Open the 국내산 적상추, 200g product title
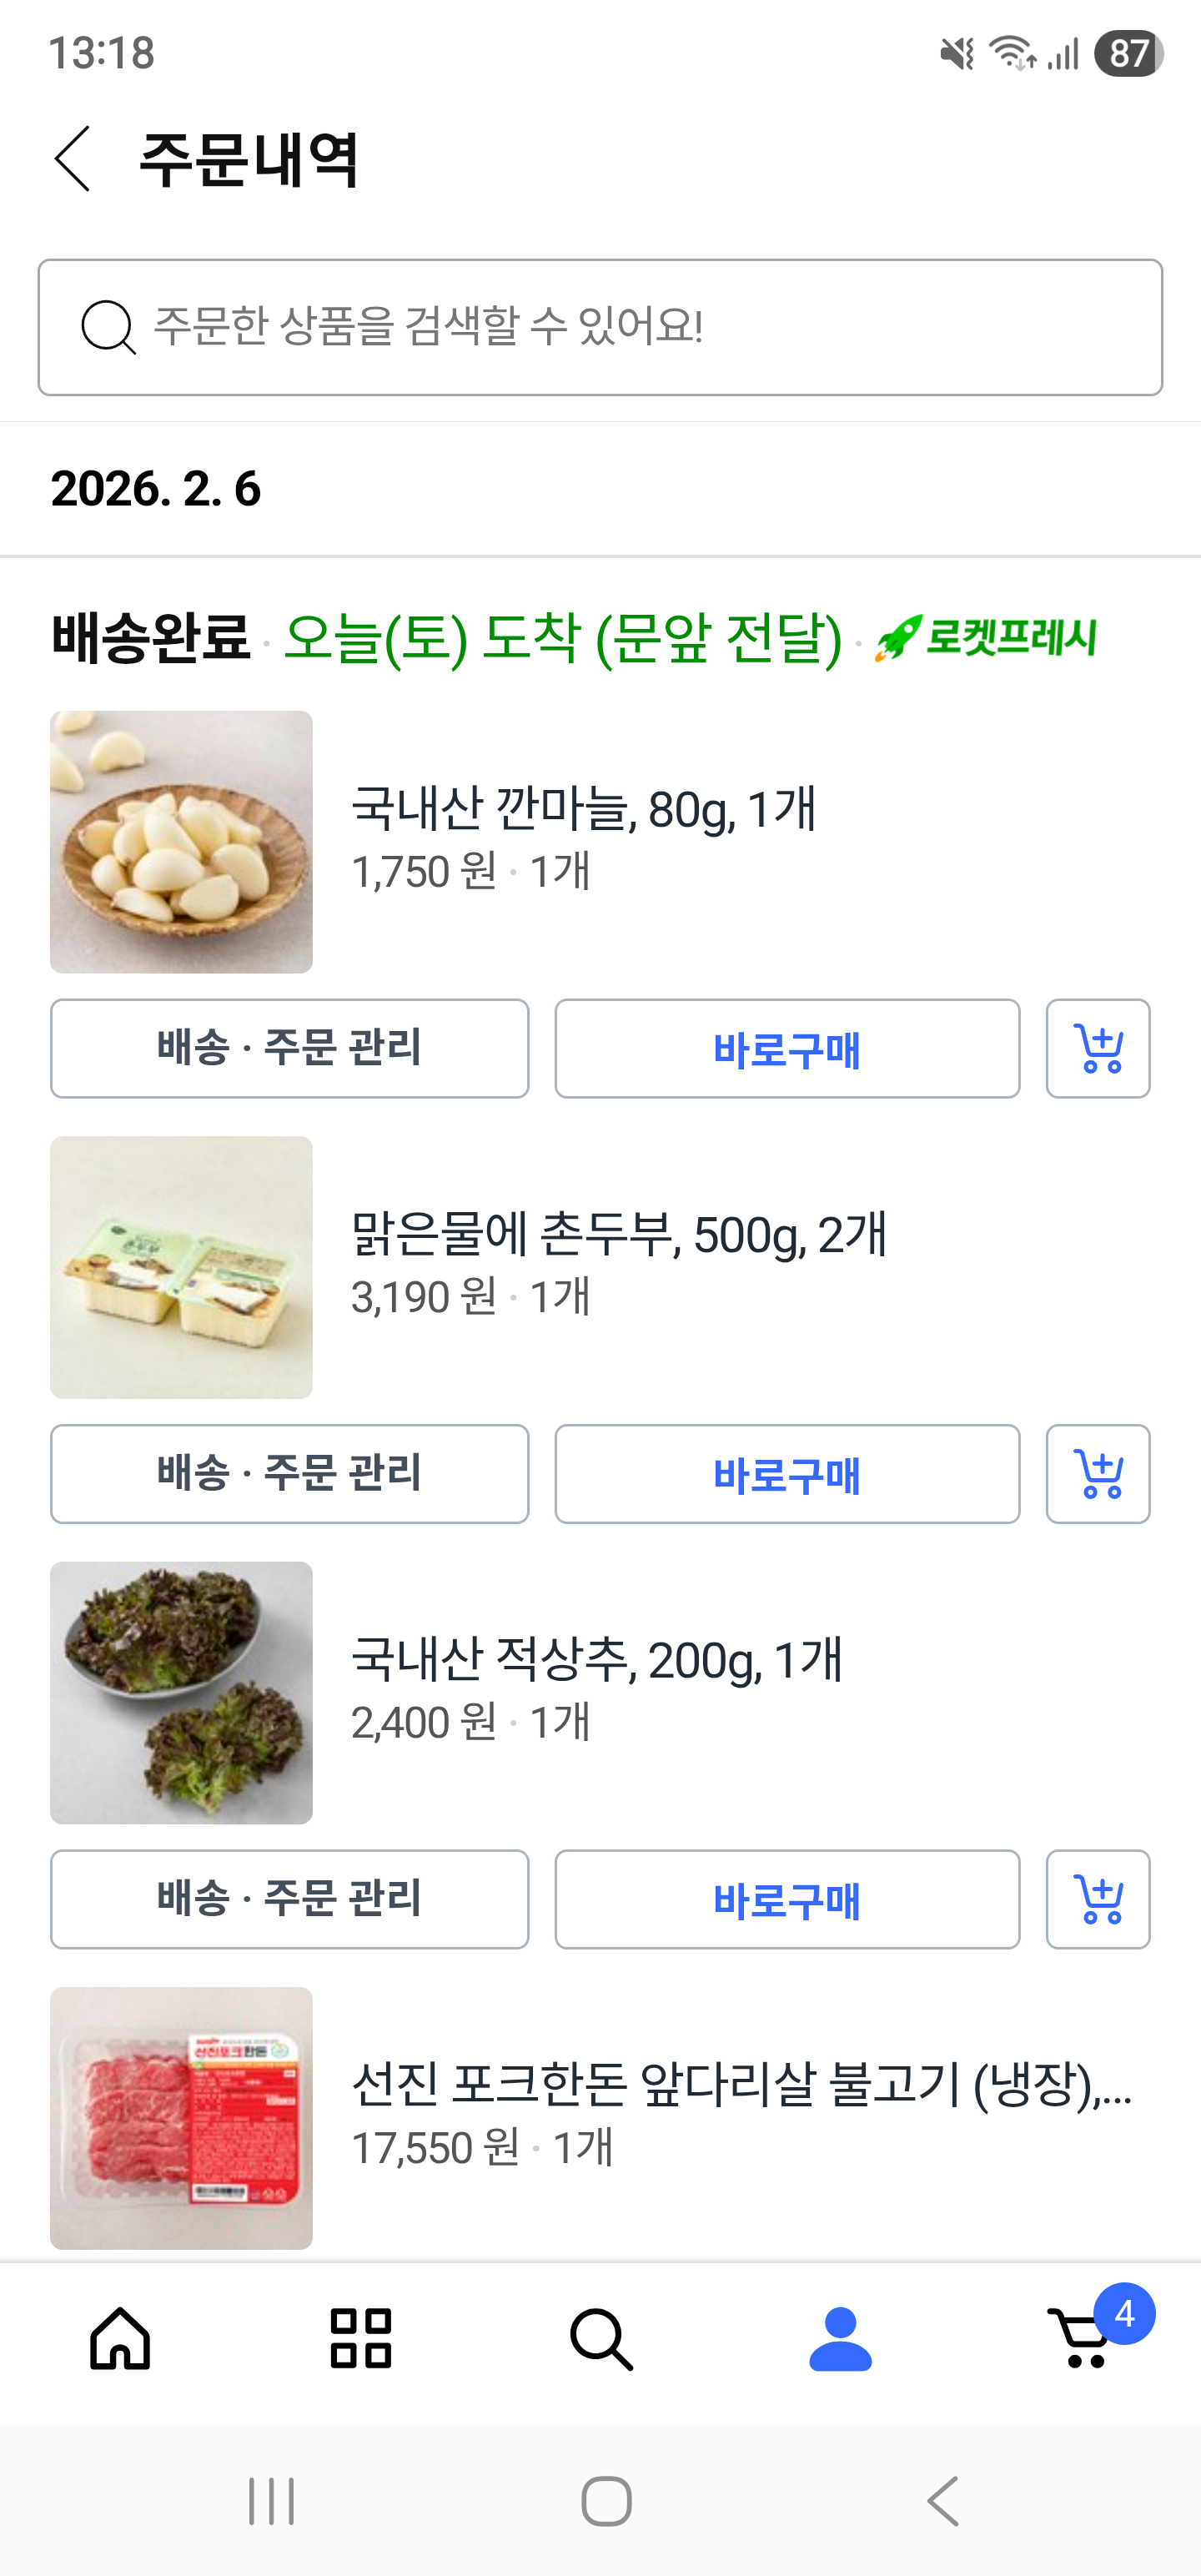 pyautogui.click(x=597, y=1659)
